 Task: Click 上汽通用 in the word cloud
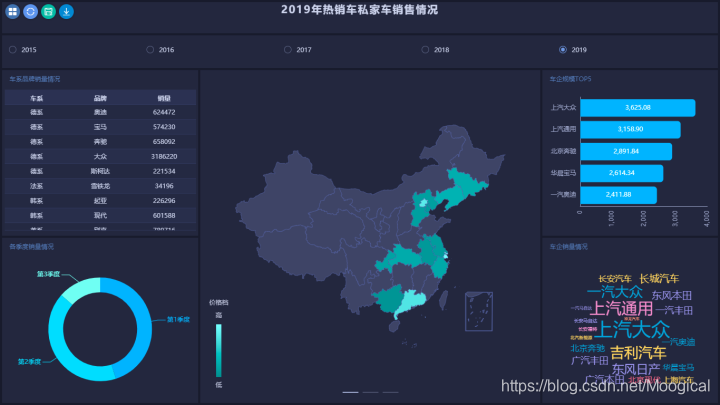(x=622, y=309)
